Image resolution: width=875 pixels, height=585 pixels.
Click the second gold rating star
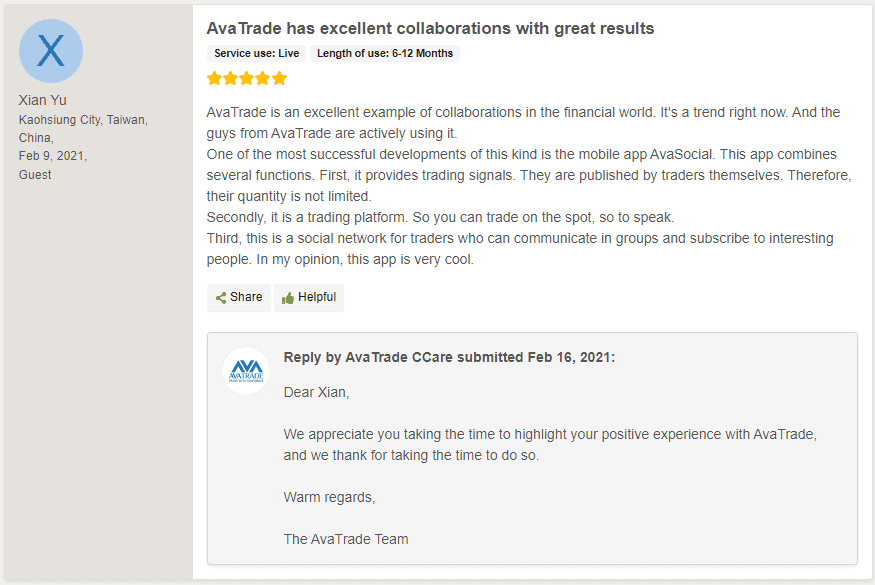tap(230, 78)
